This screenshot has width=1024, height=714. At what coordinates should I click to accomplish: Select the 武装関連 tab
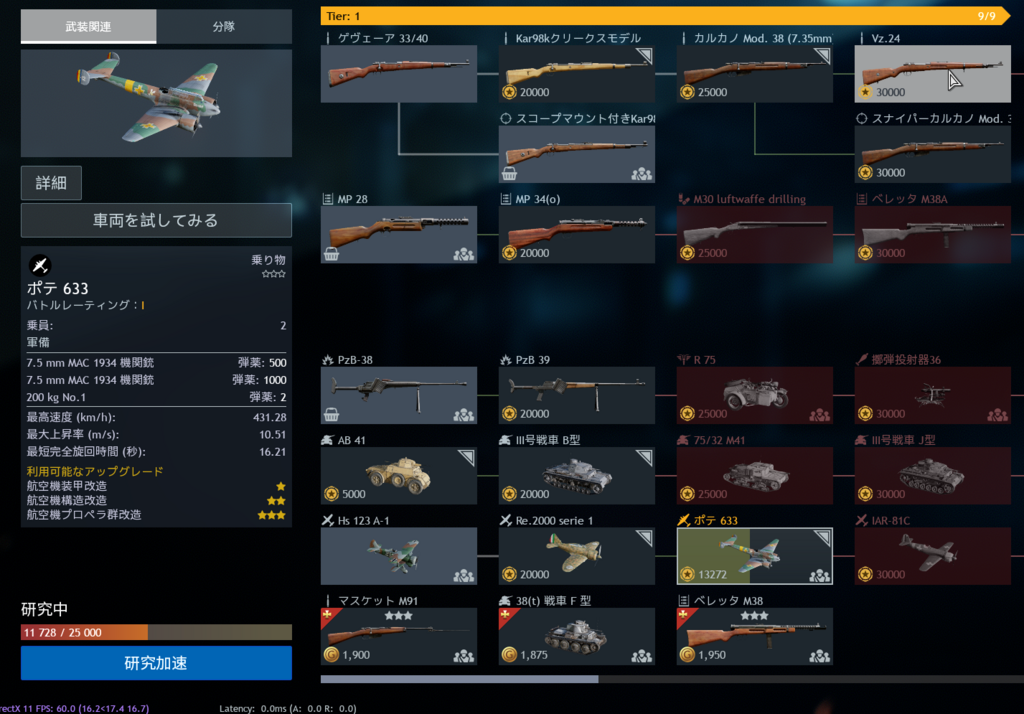click(88, 26)
